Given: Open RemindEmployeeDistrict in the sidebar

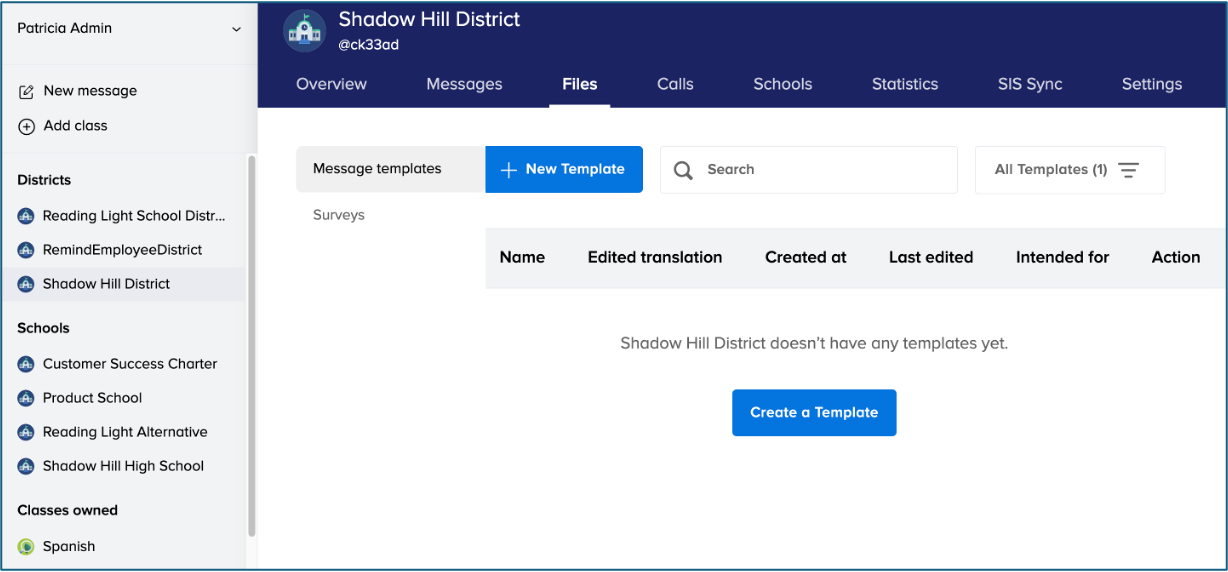Looking at the screenshot, I should pyautogui.click(x=122, y=250).
